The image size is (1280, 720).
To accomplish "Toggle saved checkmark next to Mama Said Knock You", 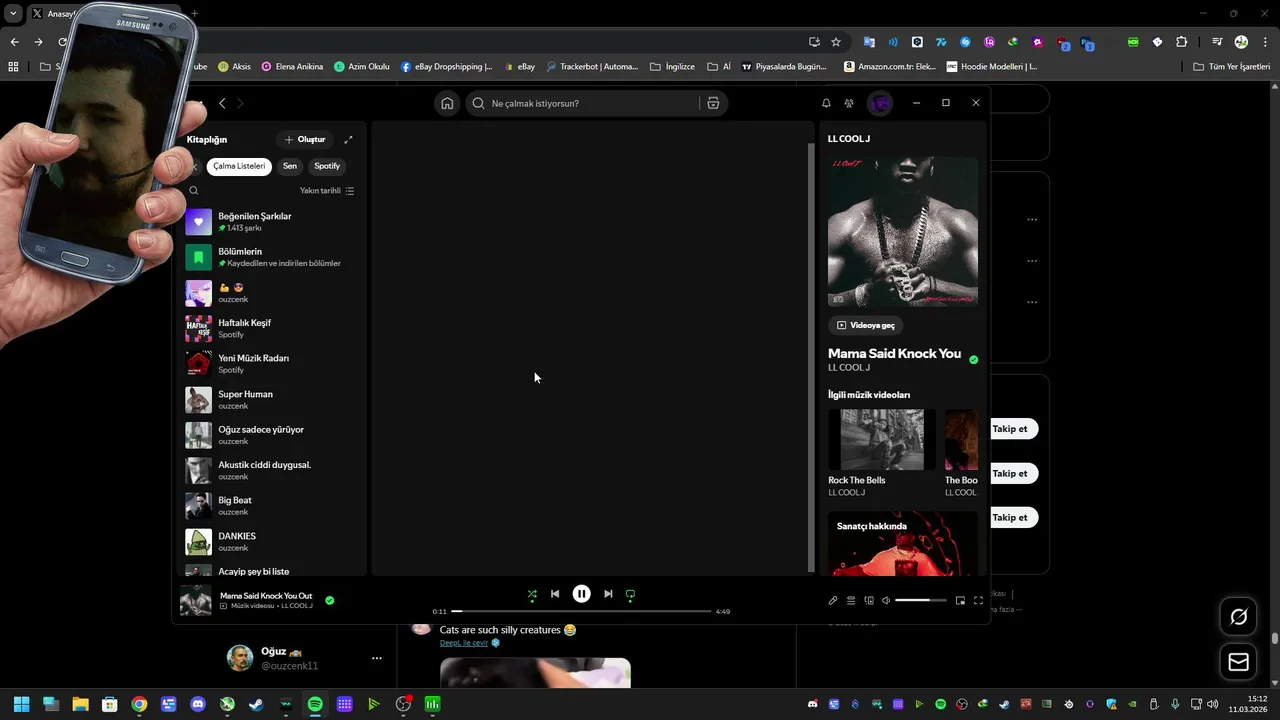I will 974,360.
